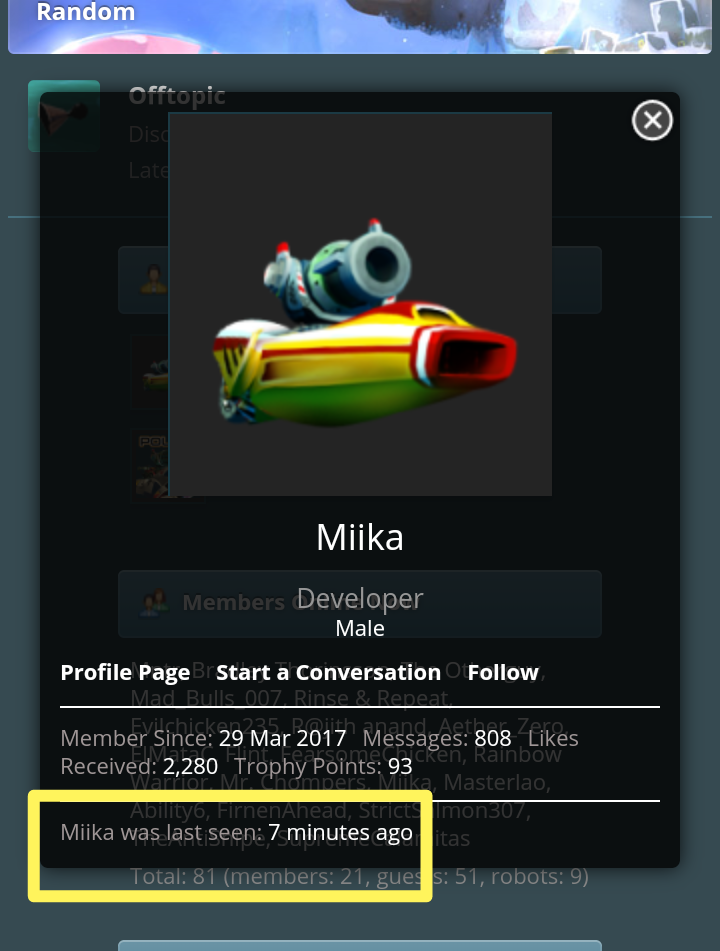
Task: Click the Offtopic forum megaphone icon
Action: (64, 115)
